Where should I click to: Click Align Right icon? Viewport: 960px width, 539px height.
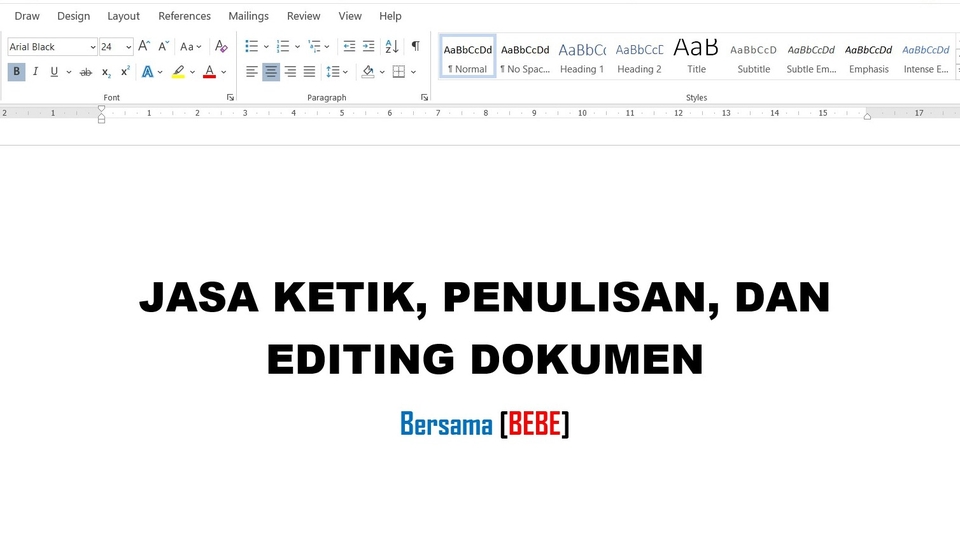coord(290,72)
